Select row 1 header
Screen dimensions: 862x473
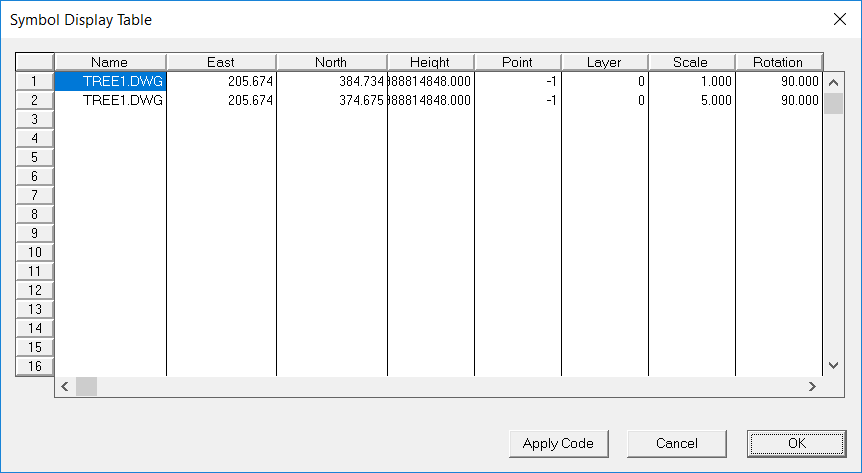coord(34,81)
